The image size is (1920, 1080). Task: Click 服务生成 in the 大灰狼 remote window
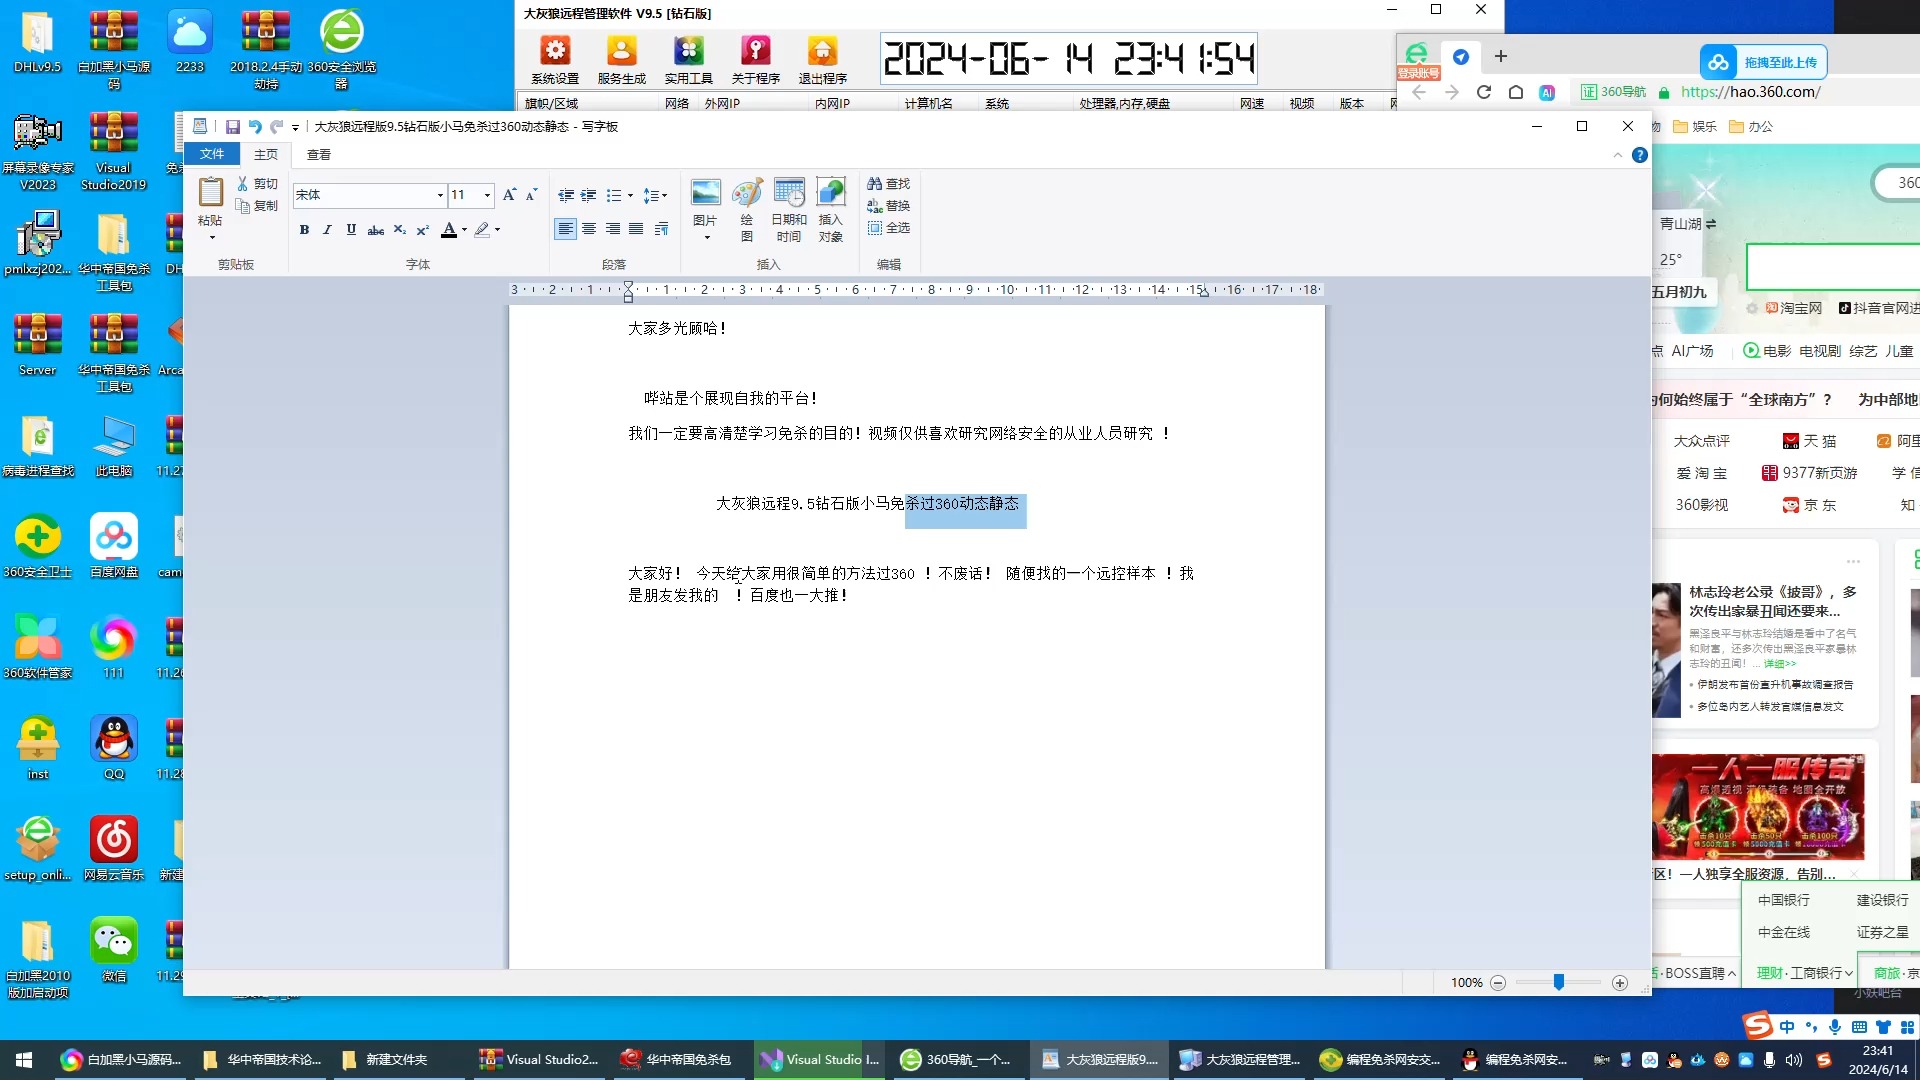621,60
